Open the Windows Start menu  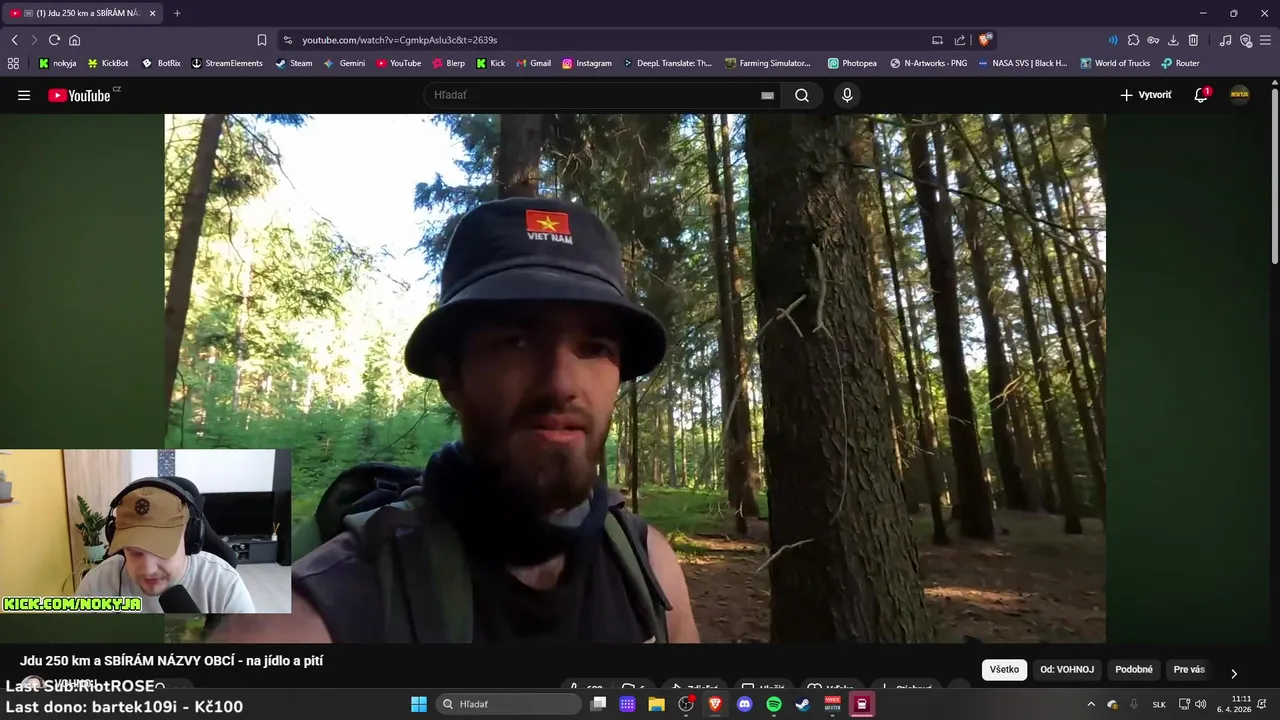418,704
